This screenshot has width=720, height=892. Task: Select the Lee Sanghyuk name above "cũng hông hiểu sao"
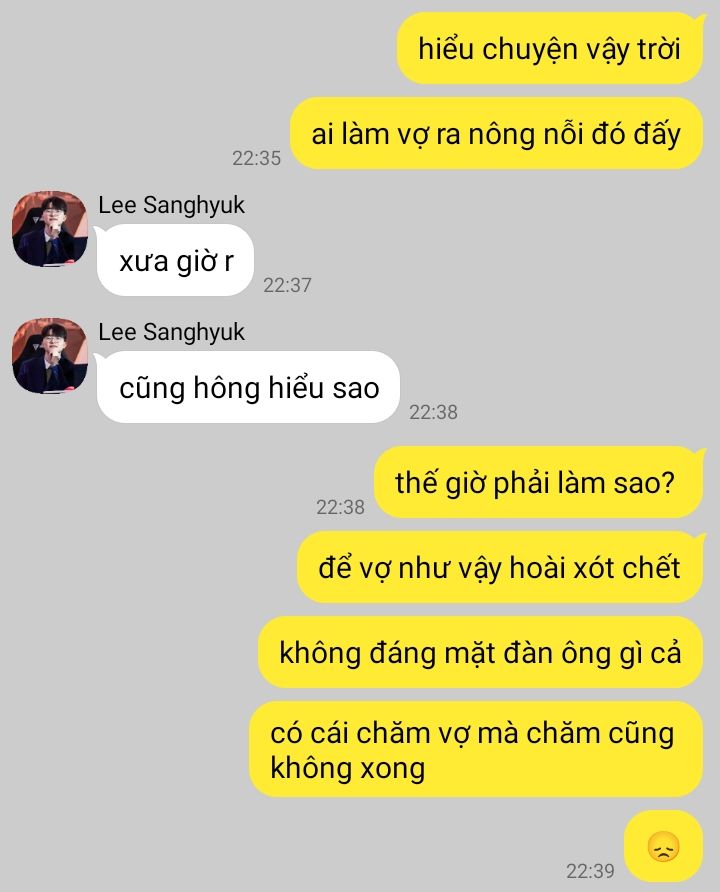[x=171, y=332]
